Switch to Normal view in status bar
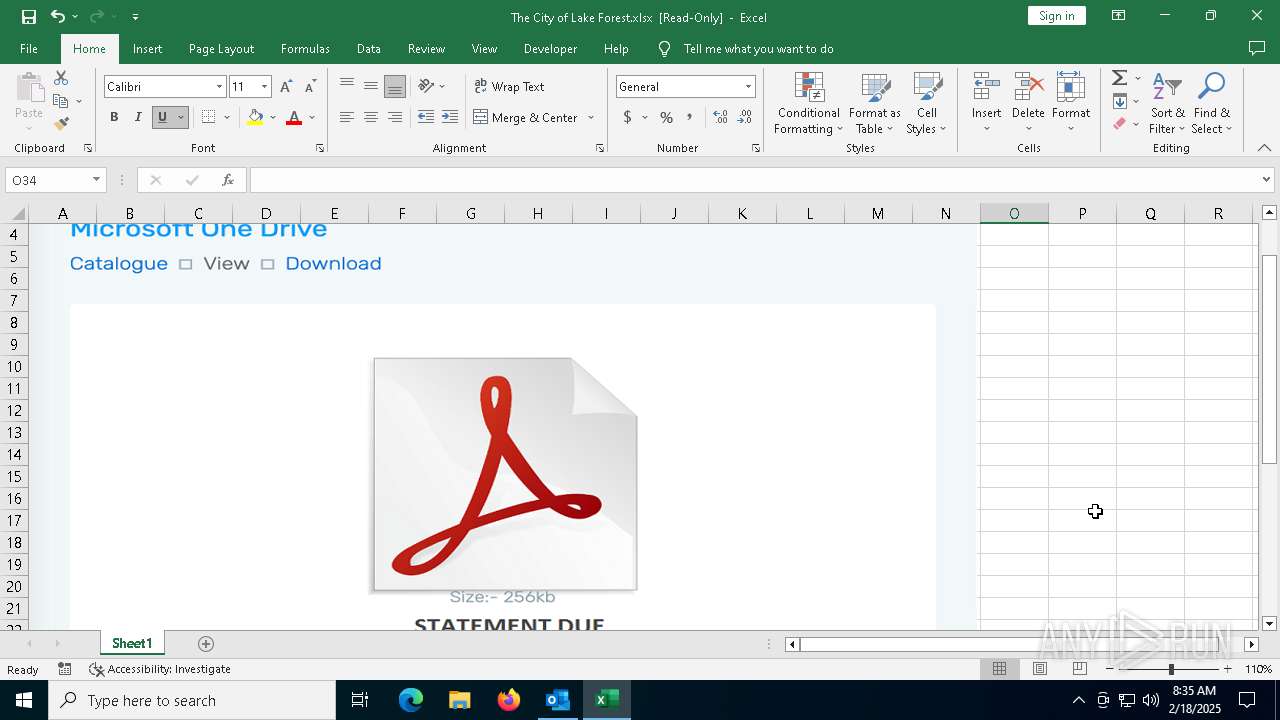1280x720 pixels. click(x=999, y=669)
